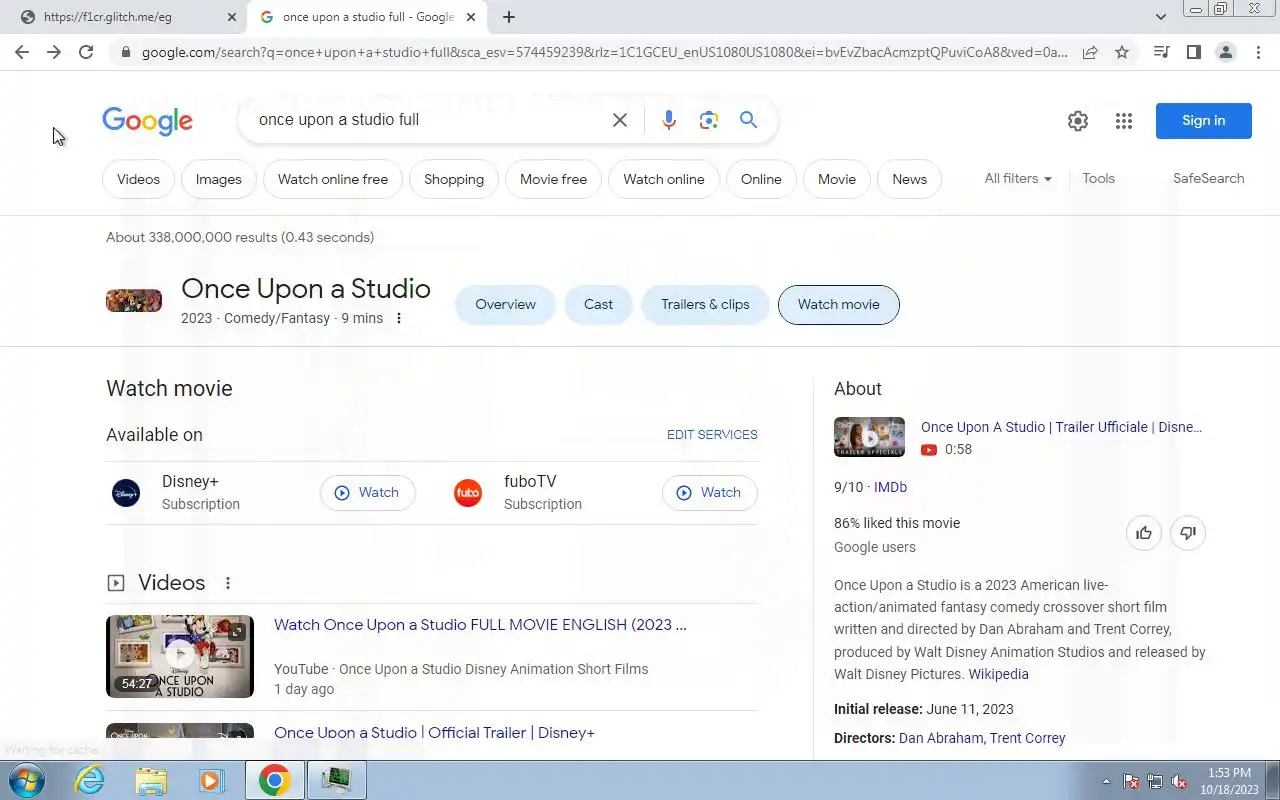Open the IMDb rating link
Image resolution: width=1280 pixels, height=800 pixels.
(890, 487)
